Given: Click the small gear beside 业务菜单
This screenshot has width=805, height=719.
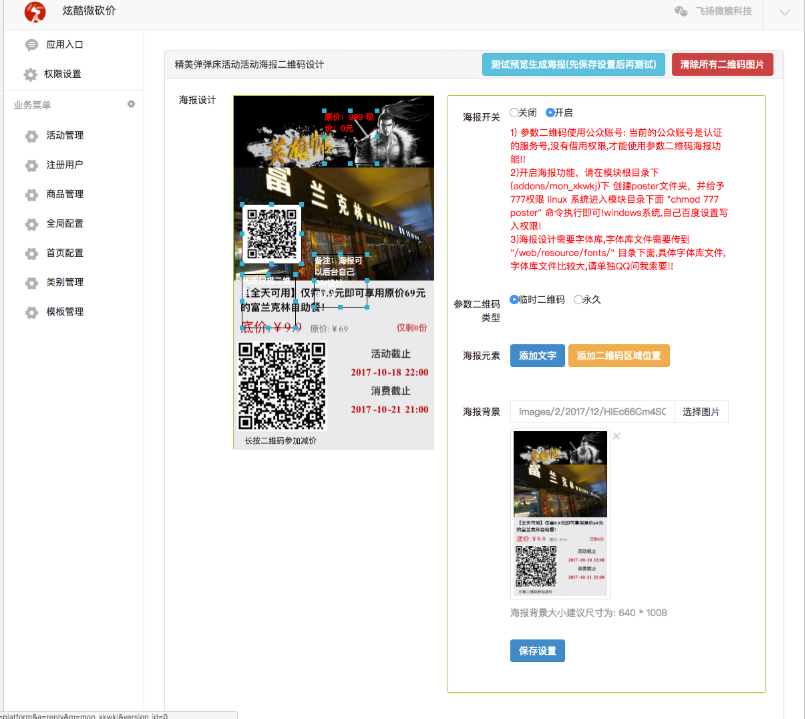Looking at the screenshot, I should pos(131,104).
